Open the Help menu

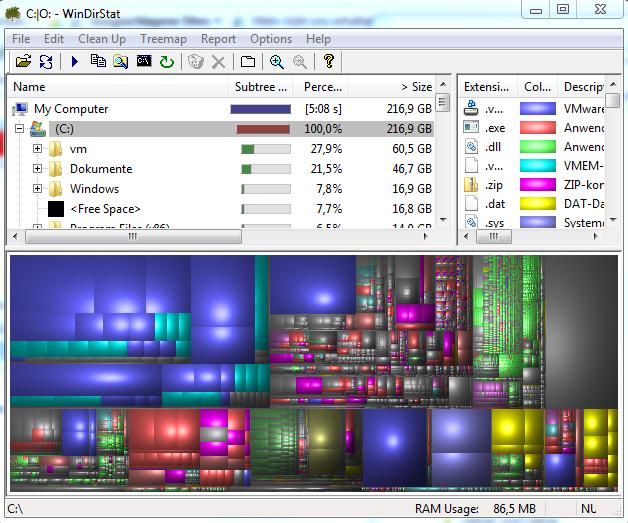[318, 39]
